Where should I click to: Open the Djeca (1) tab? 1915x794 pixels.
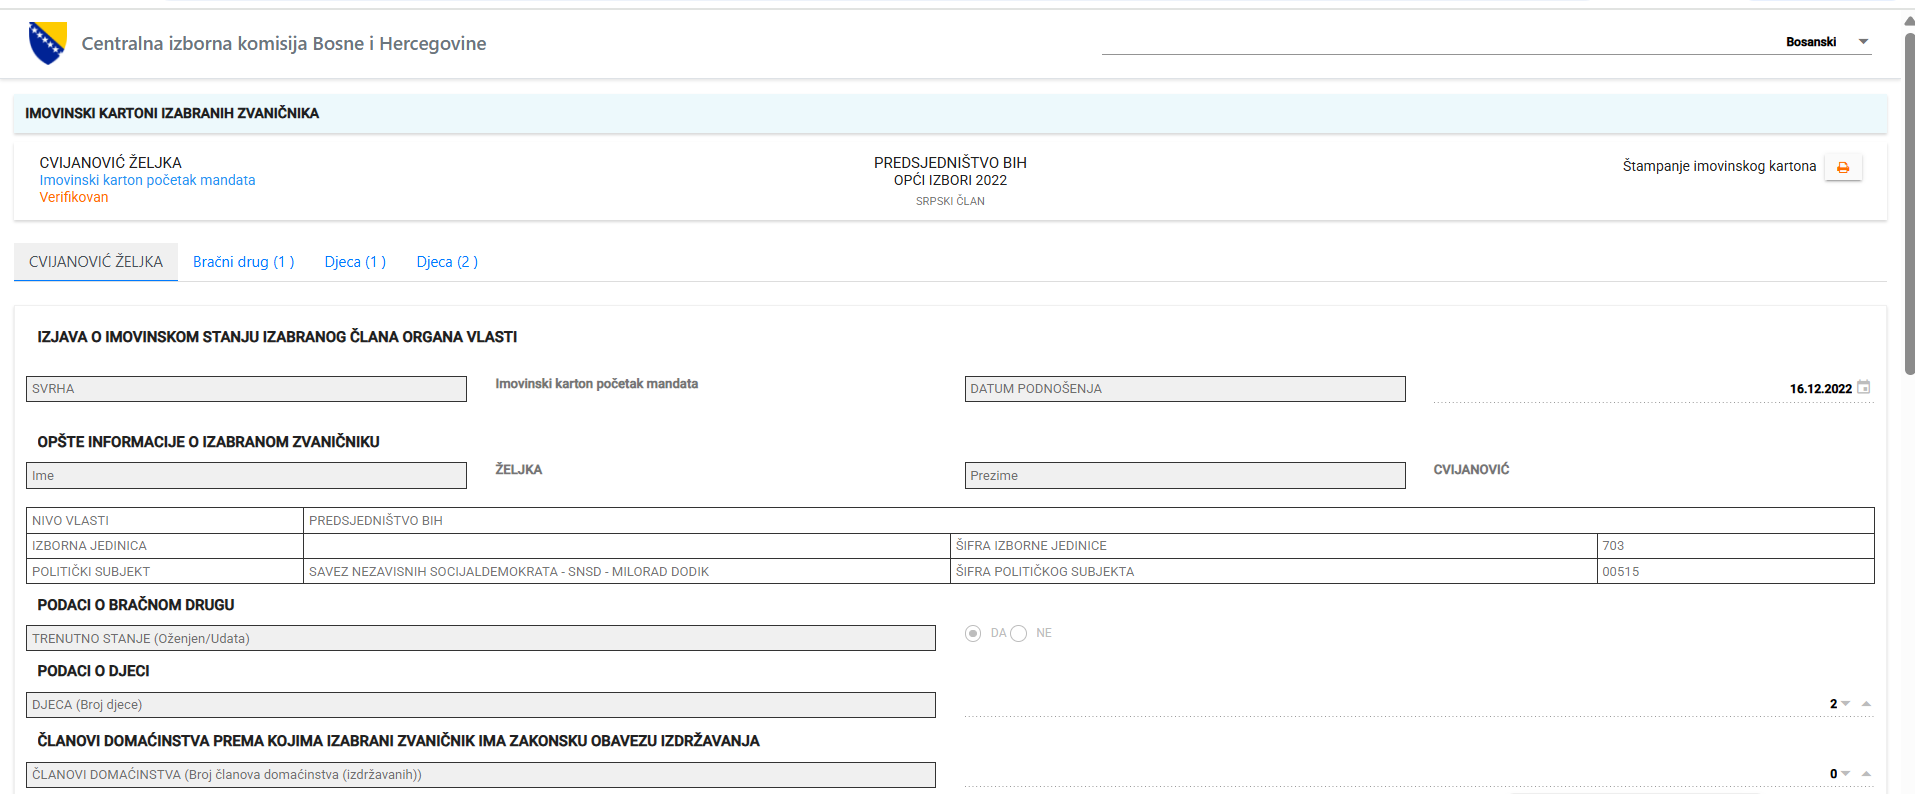[355, 262]
